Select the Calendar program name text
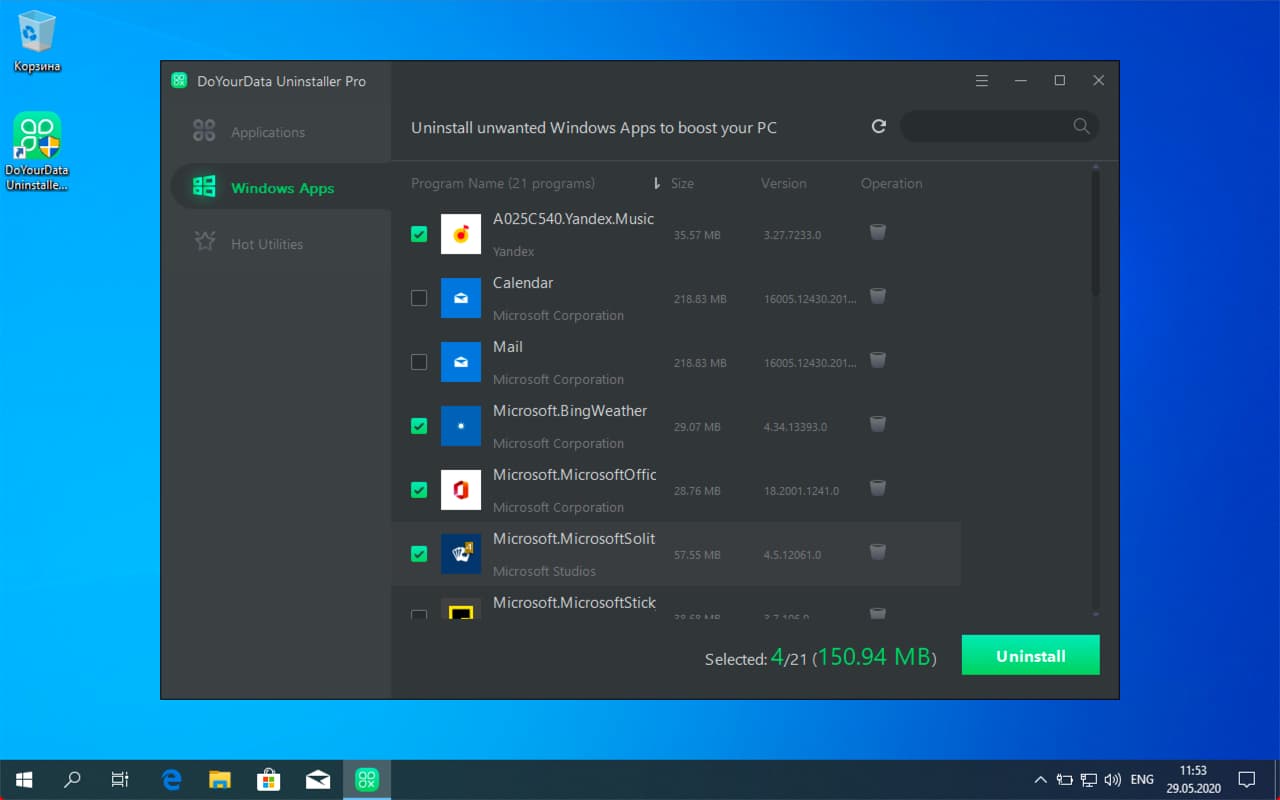This screenshot has height=800, width=1280. pos(523,283)
